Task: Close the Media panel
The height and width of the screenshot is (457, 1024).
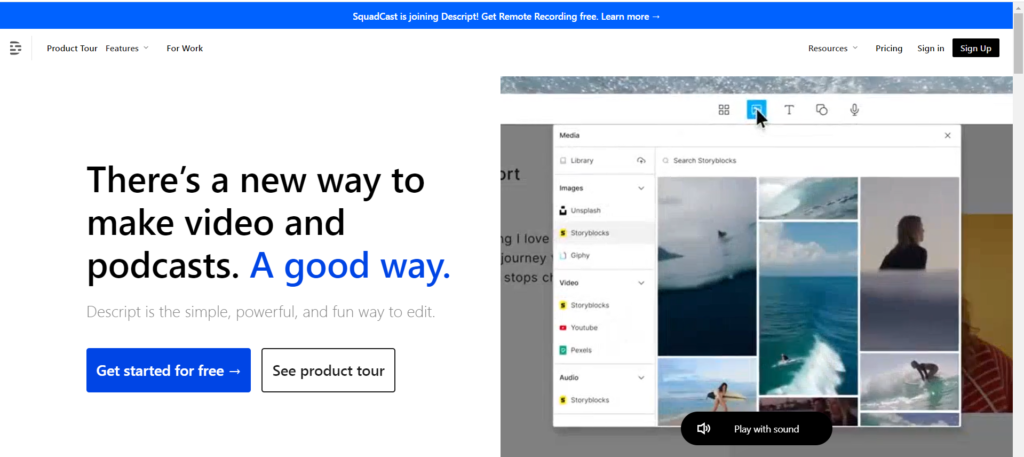Action: [x=948, y=136]
